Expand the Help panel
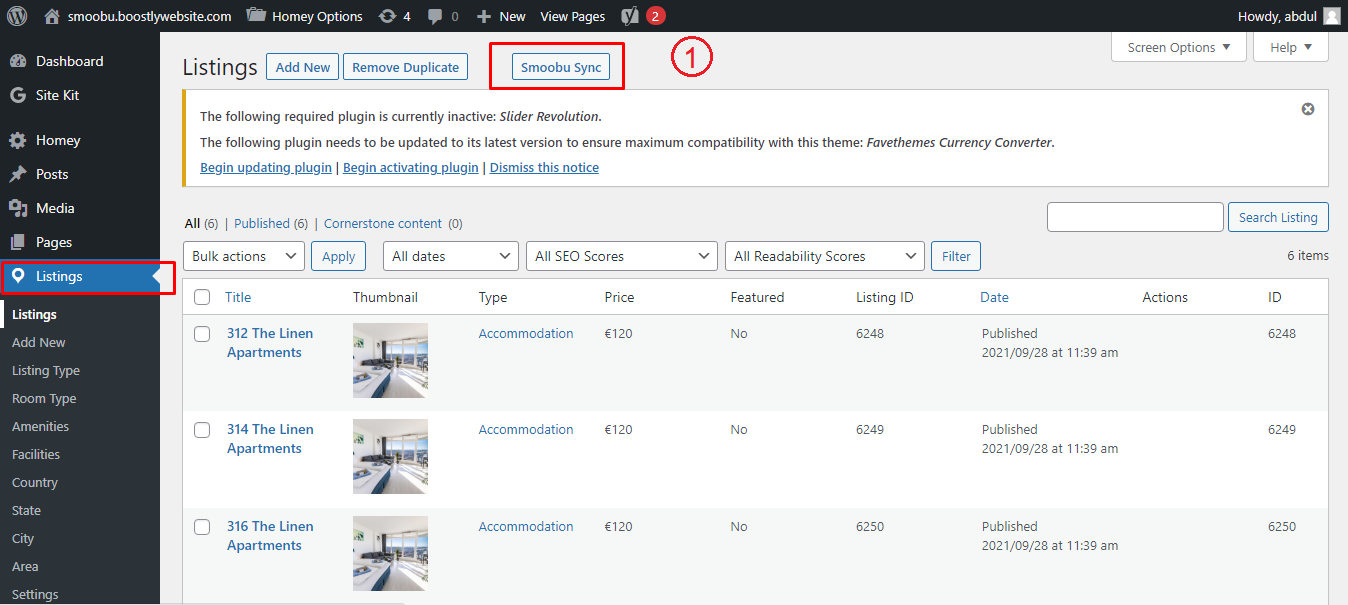The image size is (1348, 605). coord(1291,47)
